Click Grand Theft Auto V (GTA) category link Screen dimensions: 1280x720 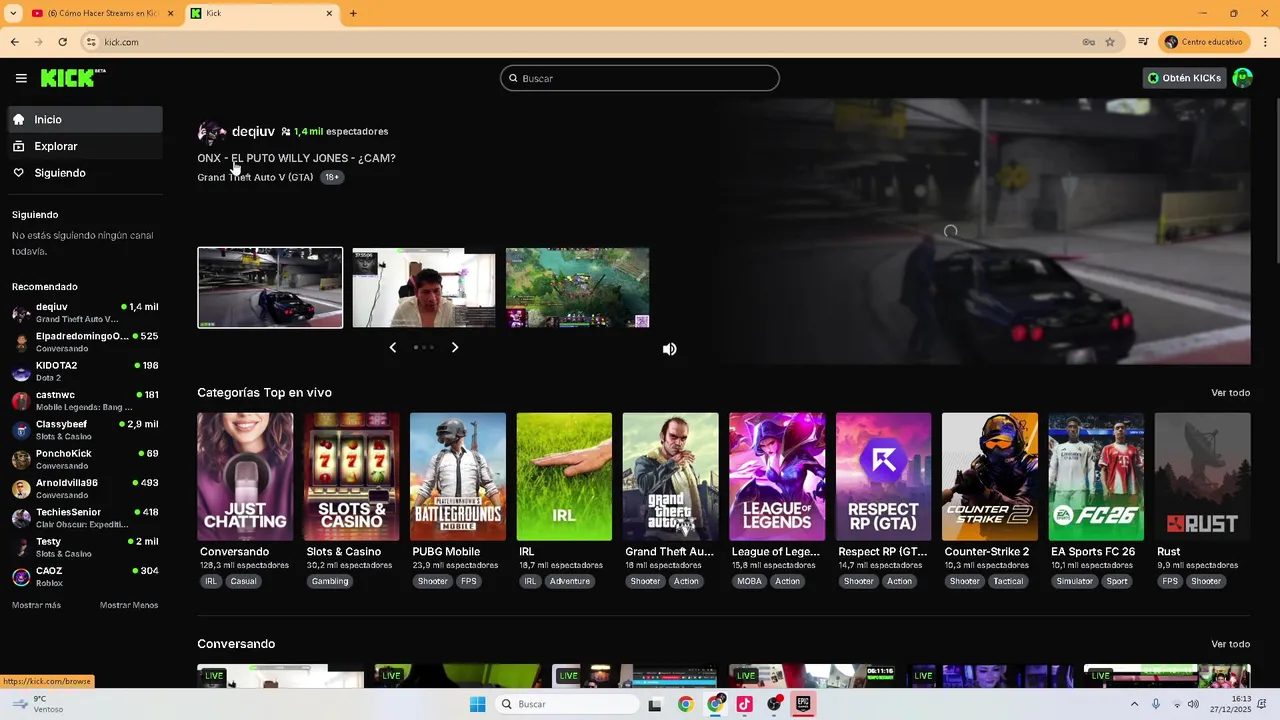(x=255, y=177)
